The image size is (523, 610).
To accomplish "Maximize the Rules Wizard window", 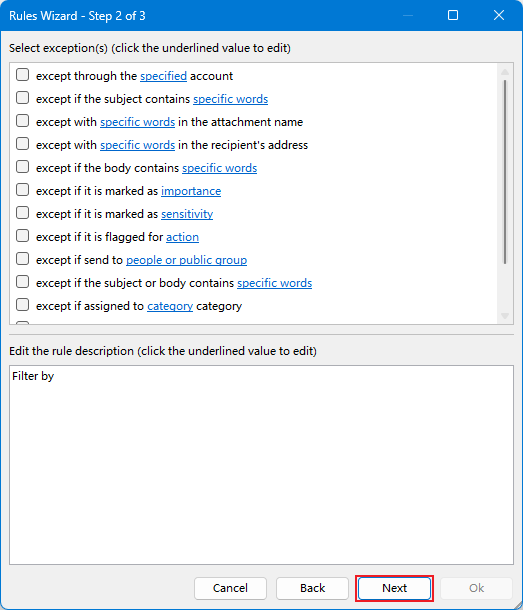I will tap(453, 15).
